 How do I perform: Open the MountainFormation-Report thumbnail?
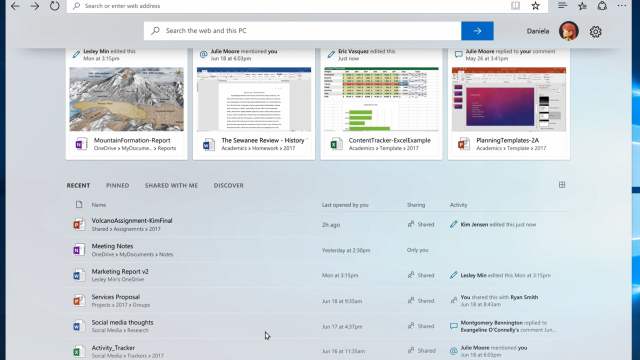(127, 99)
